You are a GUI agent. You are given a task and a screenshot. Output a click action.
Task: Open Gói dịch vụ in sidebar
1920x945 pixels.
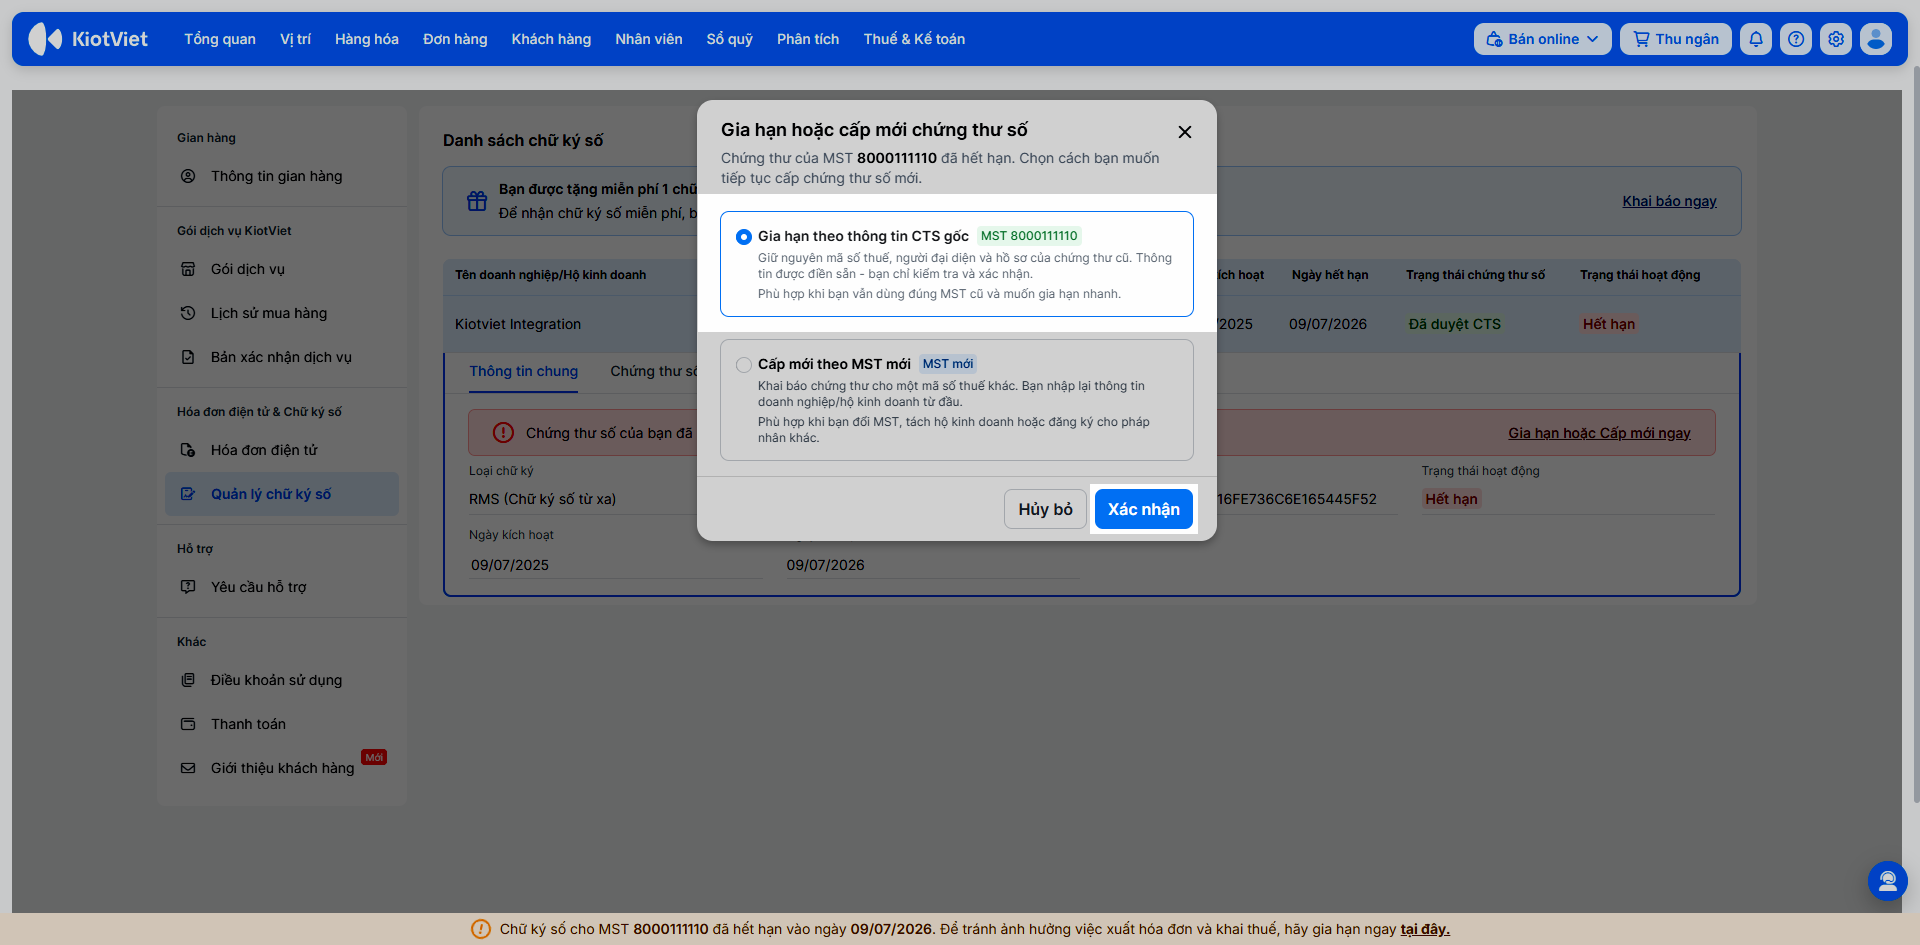click(x=282, y=269)
